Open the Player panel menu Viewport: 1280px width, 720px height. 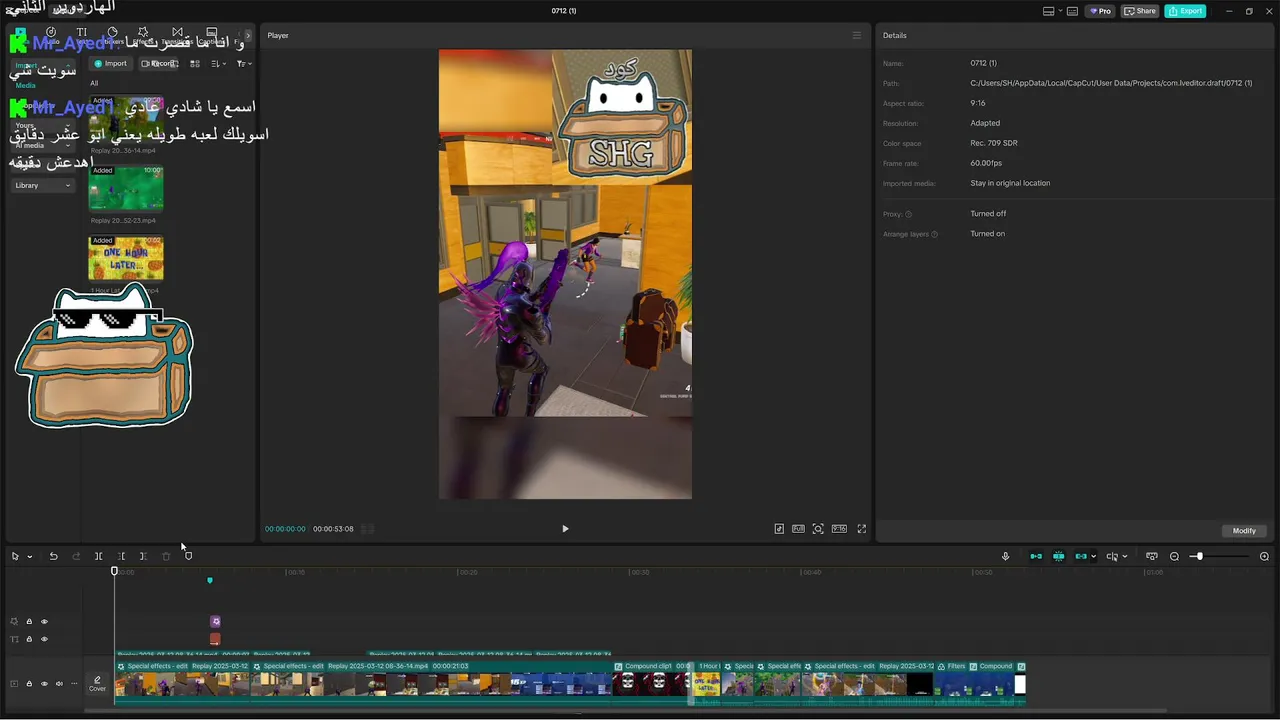pos(856,35)
